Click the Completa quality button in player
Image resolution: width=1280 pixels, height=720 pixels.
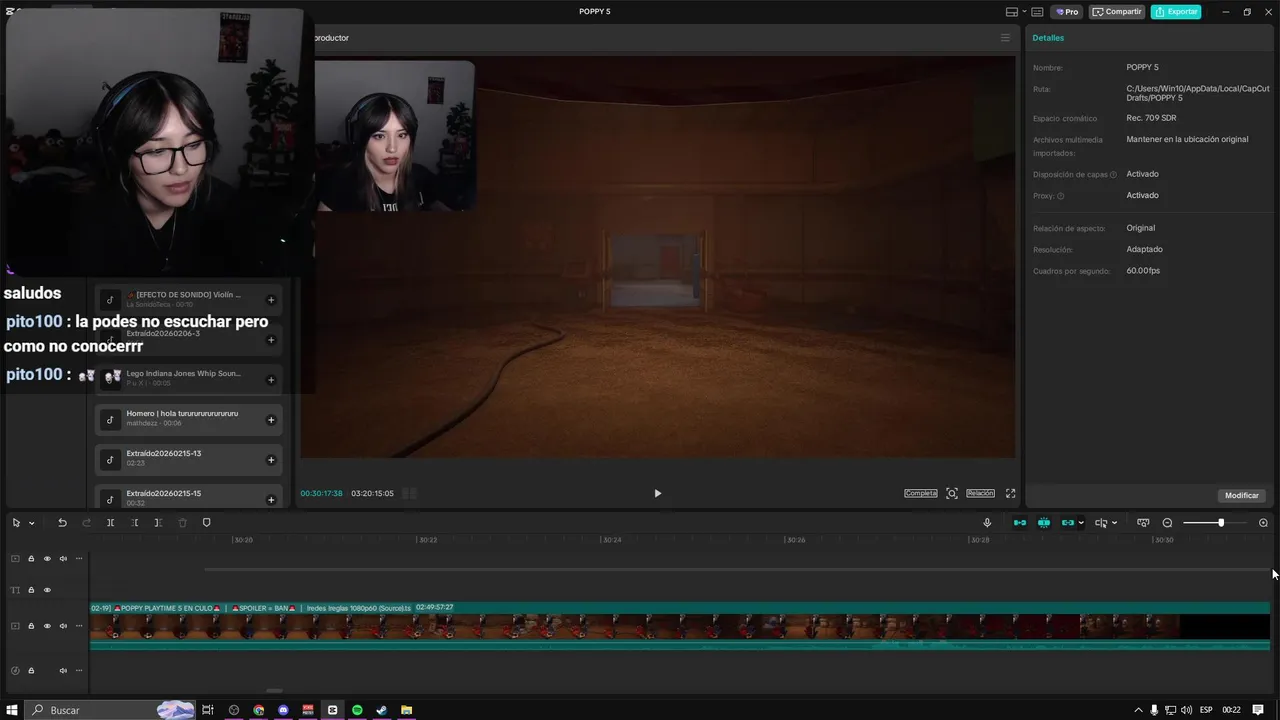tap(921, 493)
